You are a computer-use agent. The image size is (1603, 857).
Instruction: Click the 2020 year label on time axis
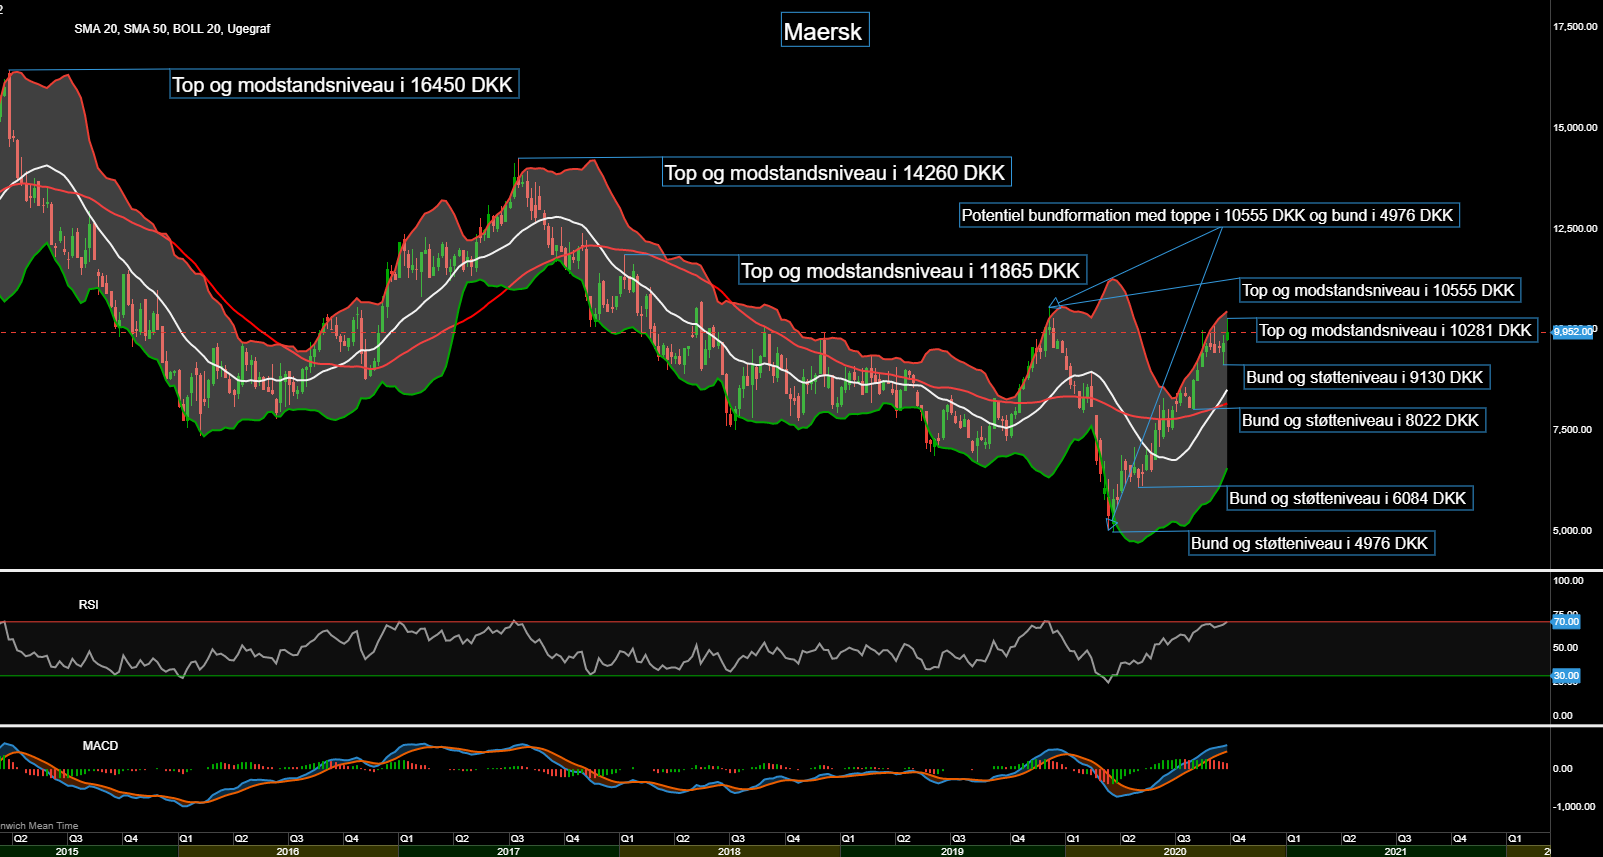tap(1175, 851)
